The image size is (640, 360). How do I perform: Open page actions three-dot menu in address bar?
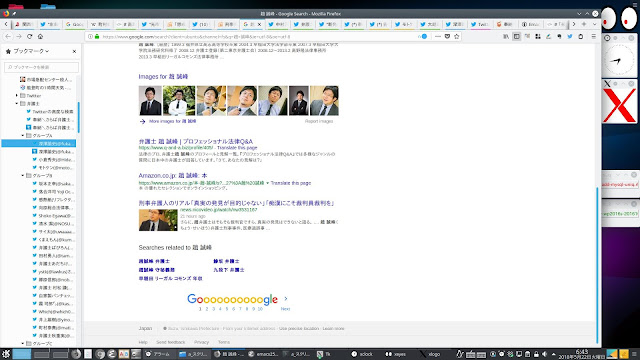point(438,36)
